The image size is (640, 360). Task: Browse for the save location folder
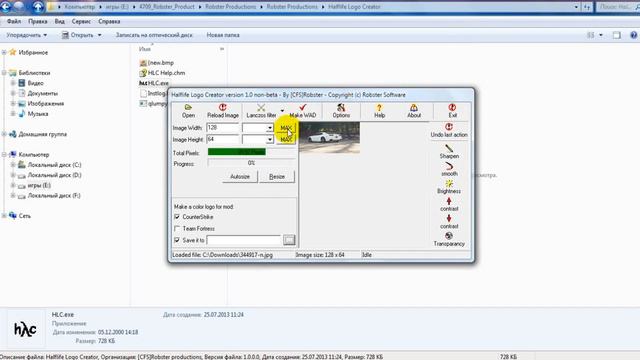click(x=289, y=240)
